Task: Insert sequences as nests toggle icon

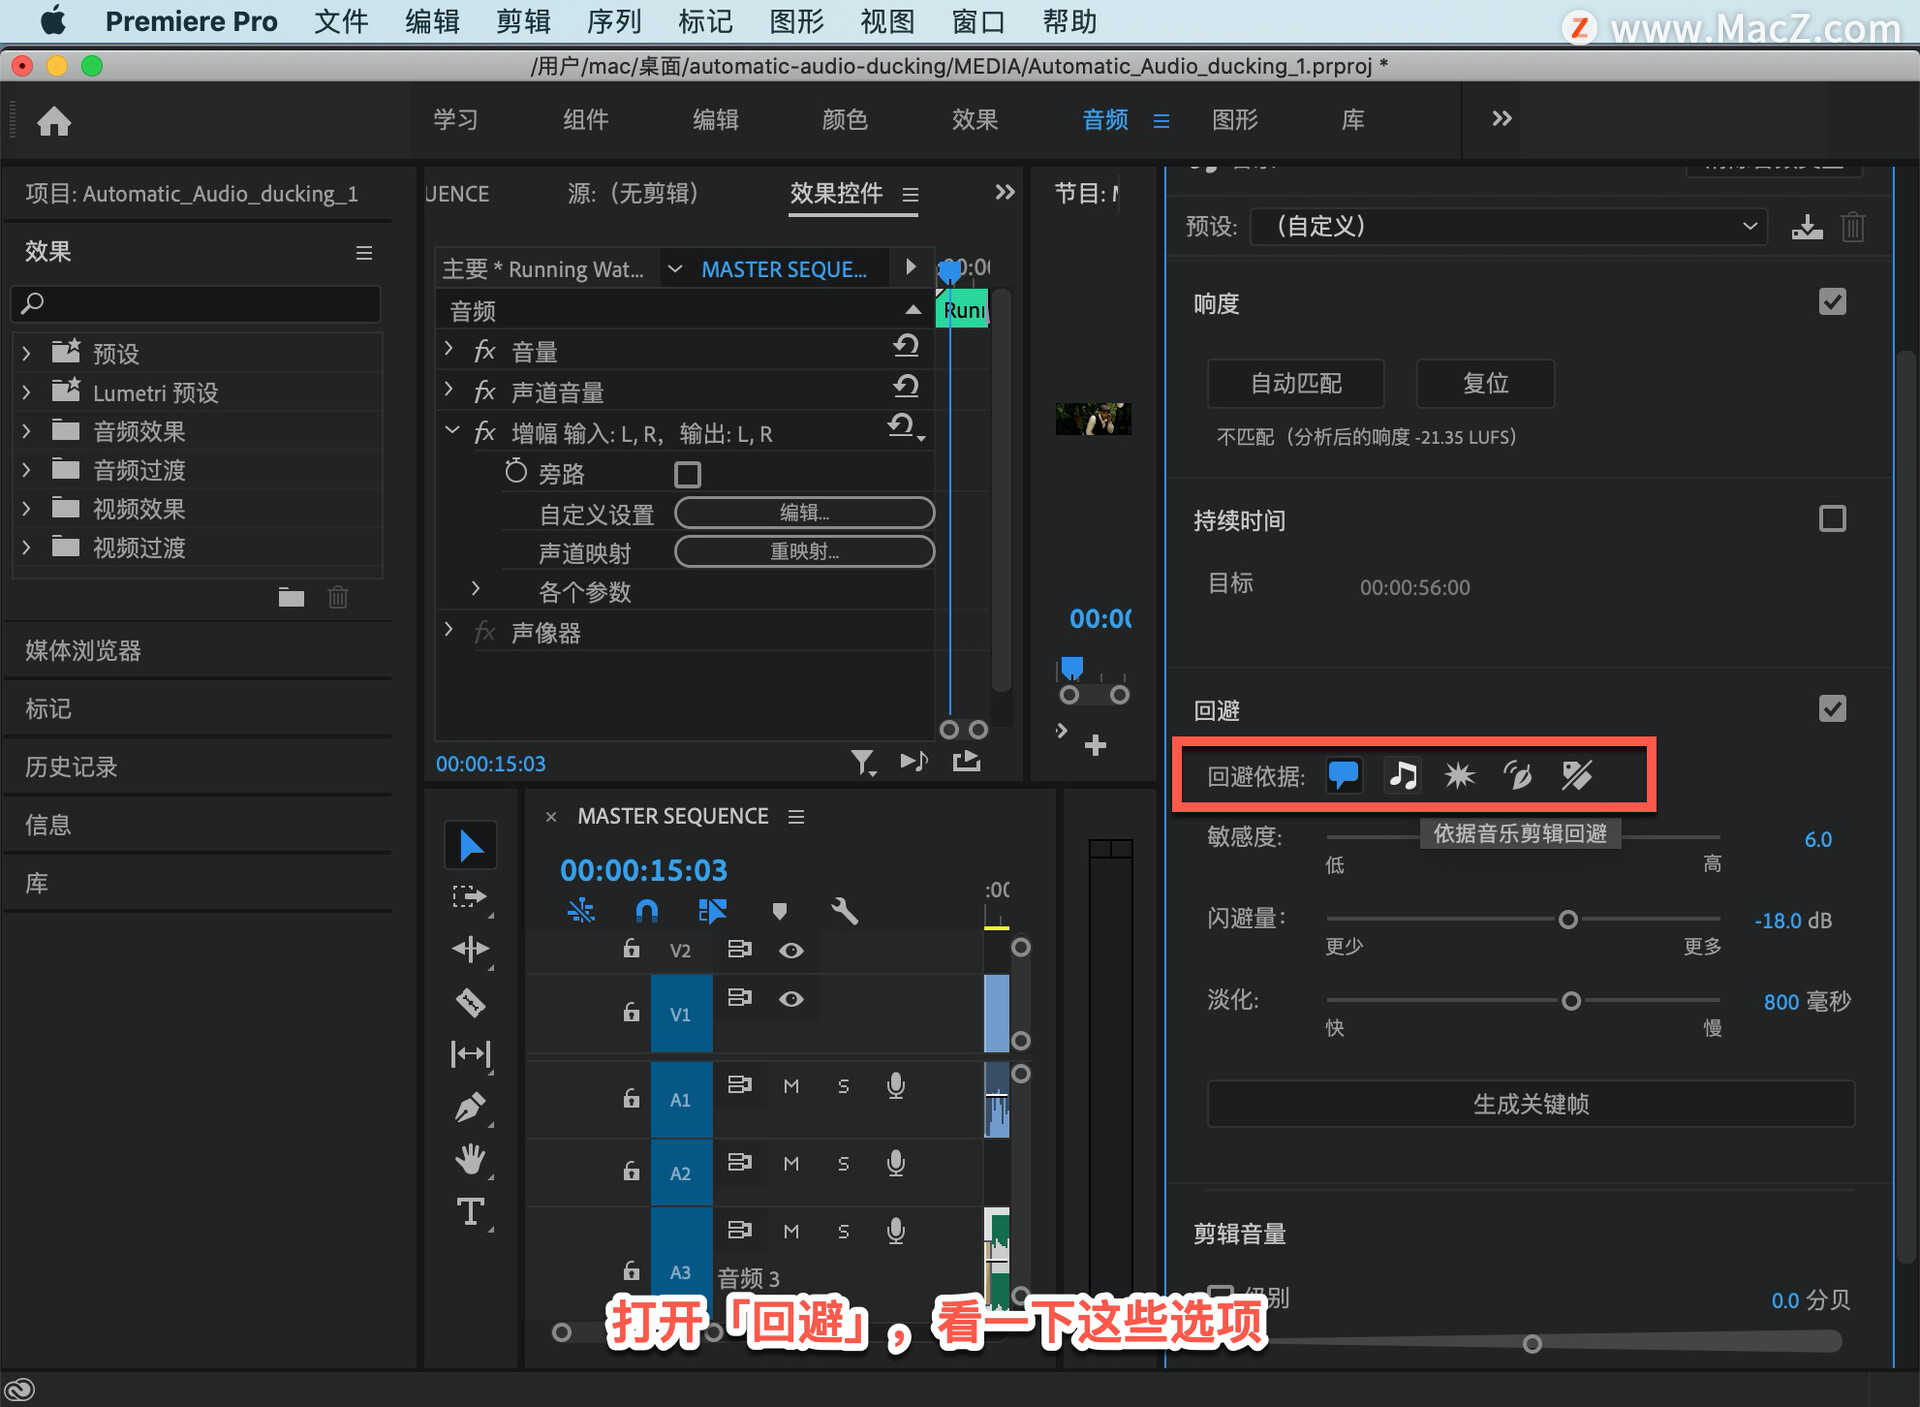Action: point(581,911)
